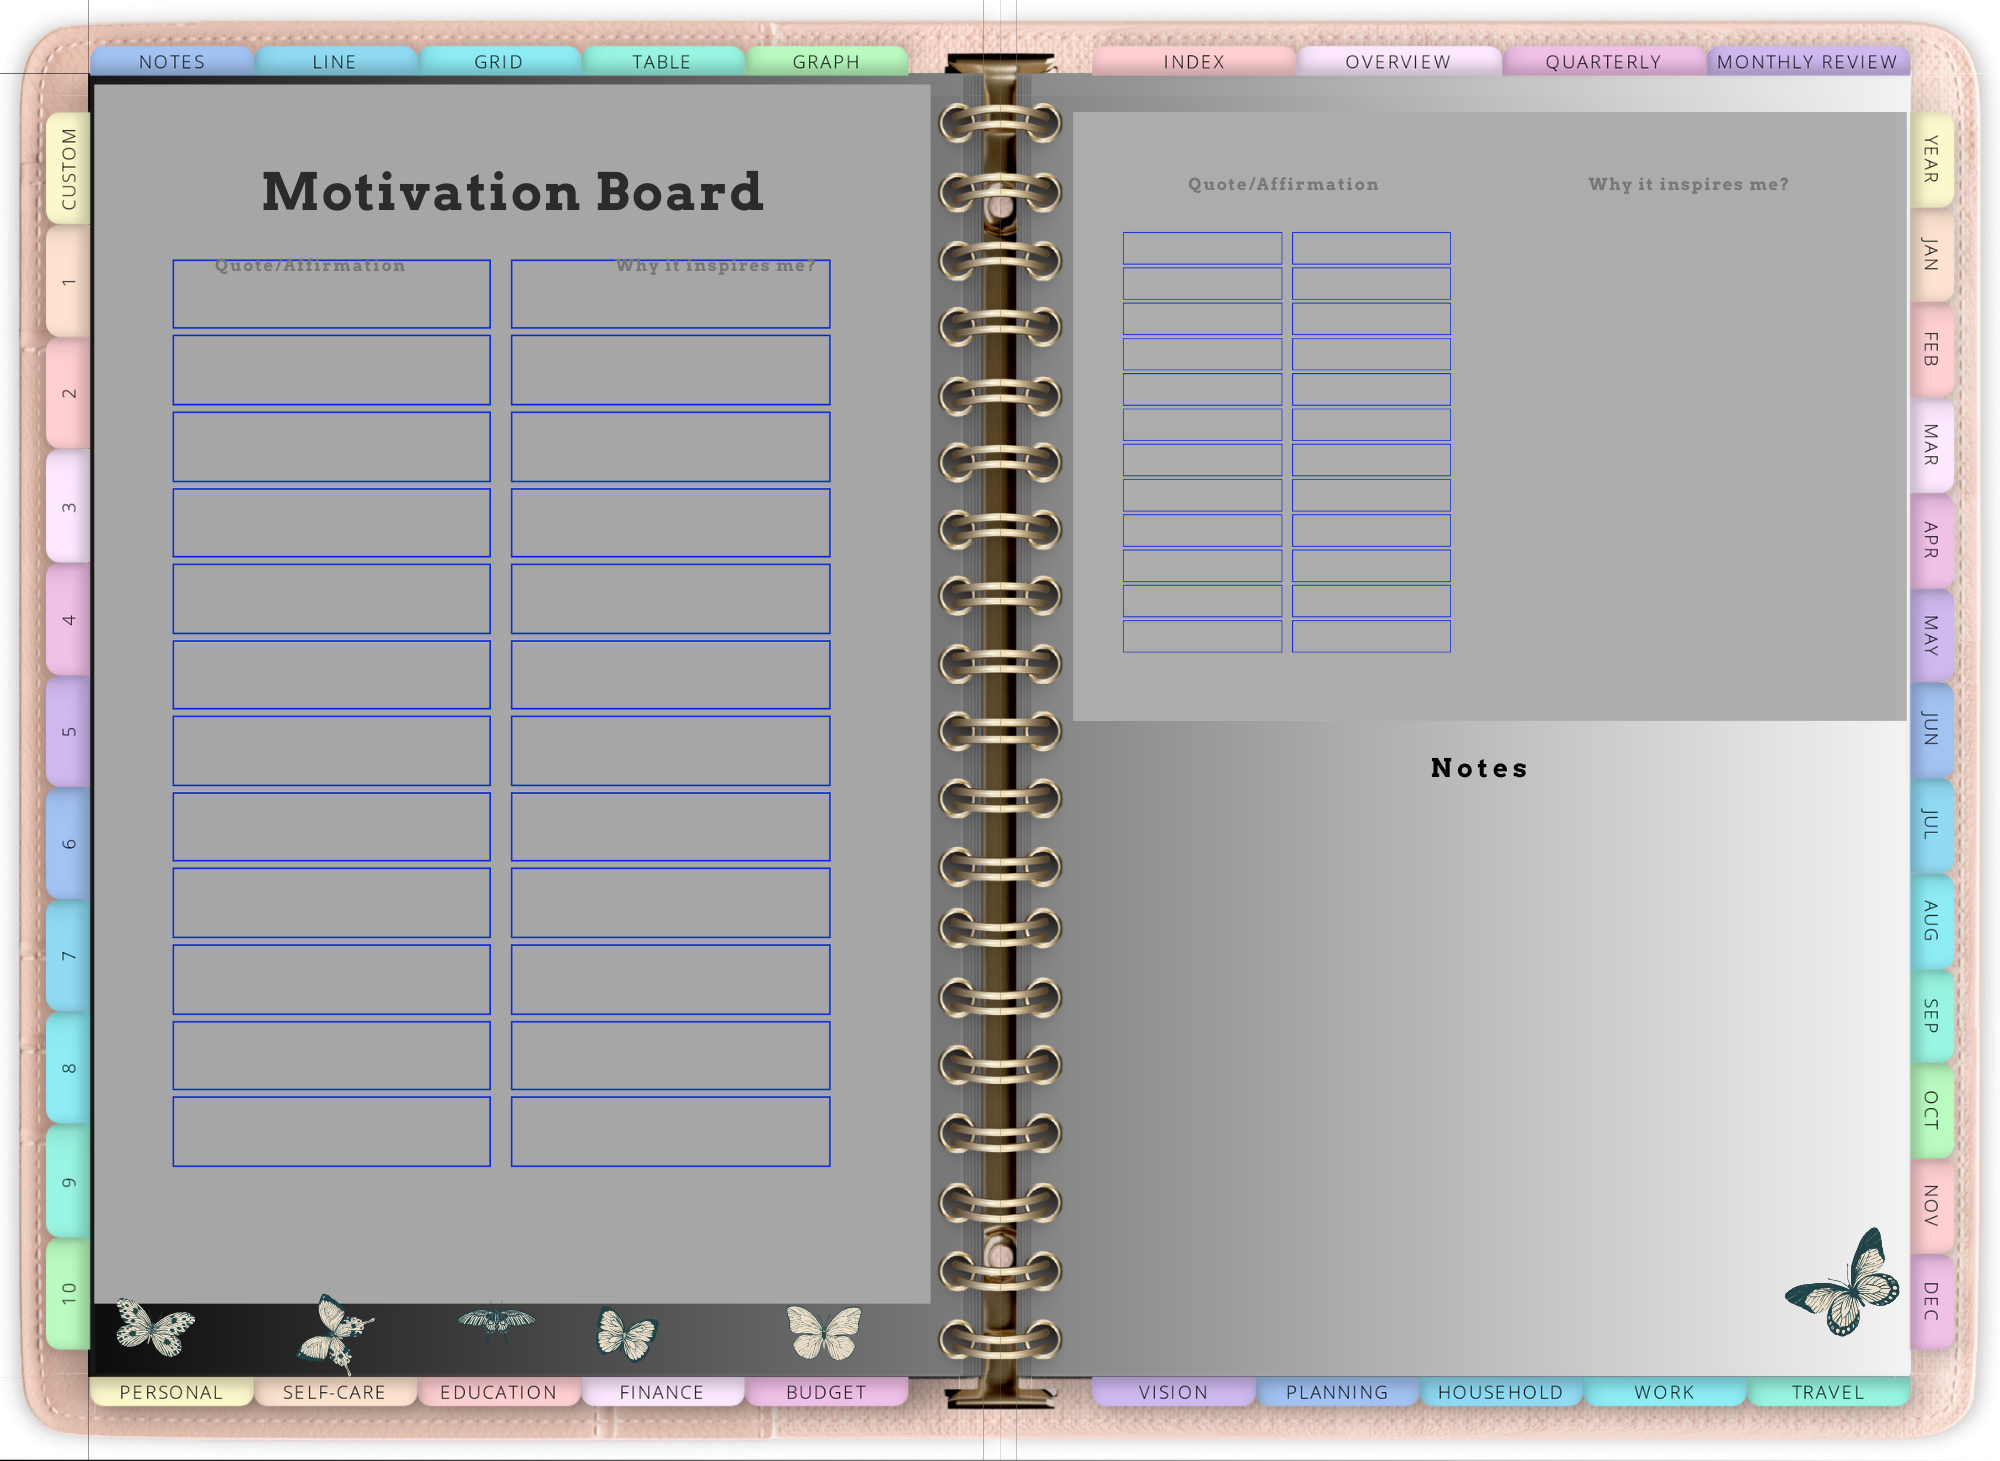This screenshot has width=2000, height=1461.
Task: Switch to the GRAPH tab
Action: point(826,62)
